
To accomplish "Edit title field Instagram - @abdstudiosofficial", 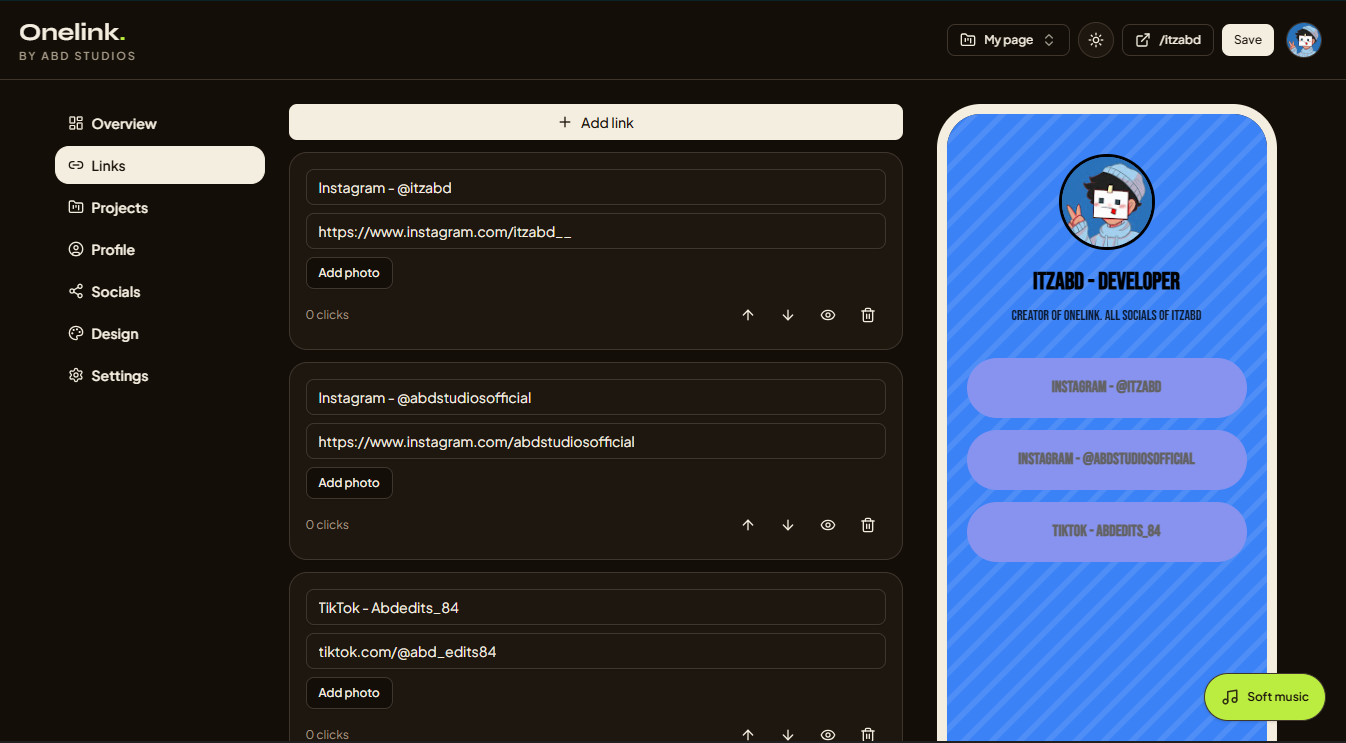I will (x=596, y=397).
